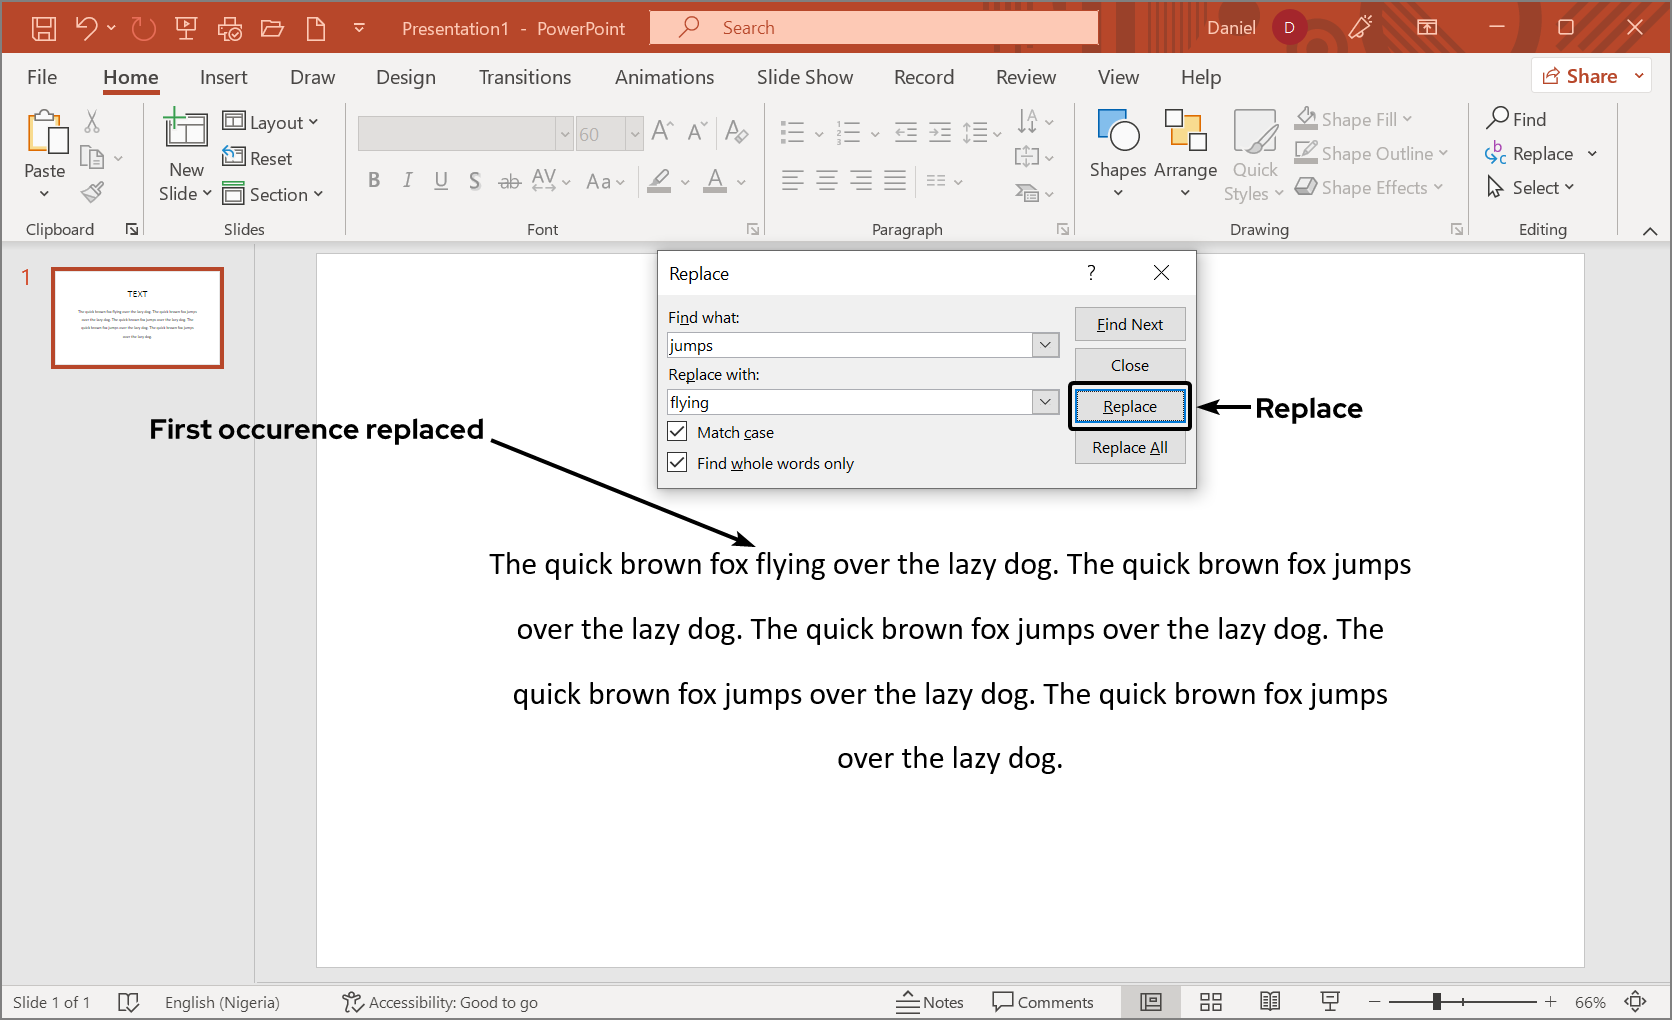Adjust the zoom slider handle
The image size is (1672, 1020).
(1436, 1002)
